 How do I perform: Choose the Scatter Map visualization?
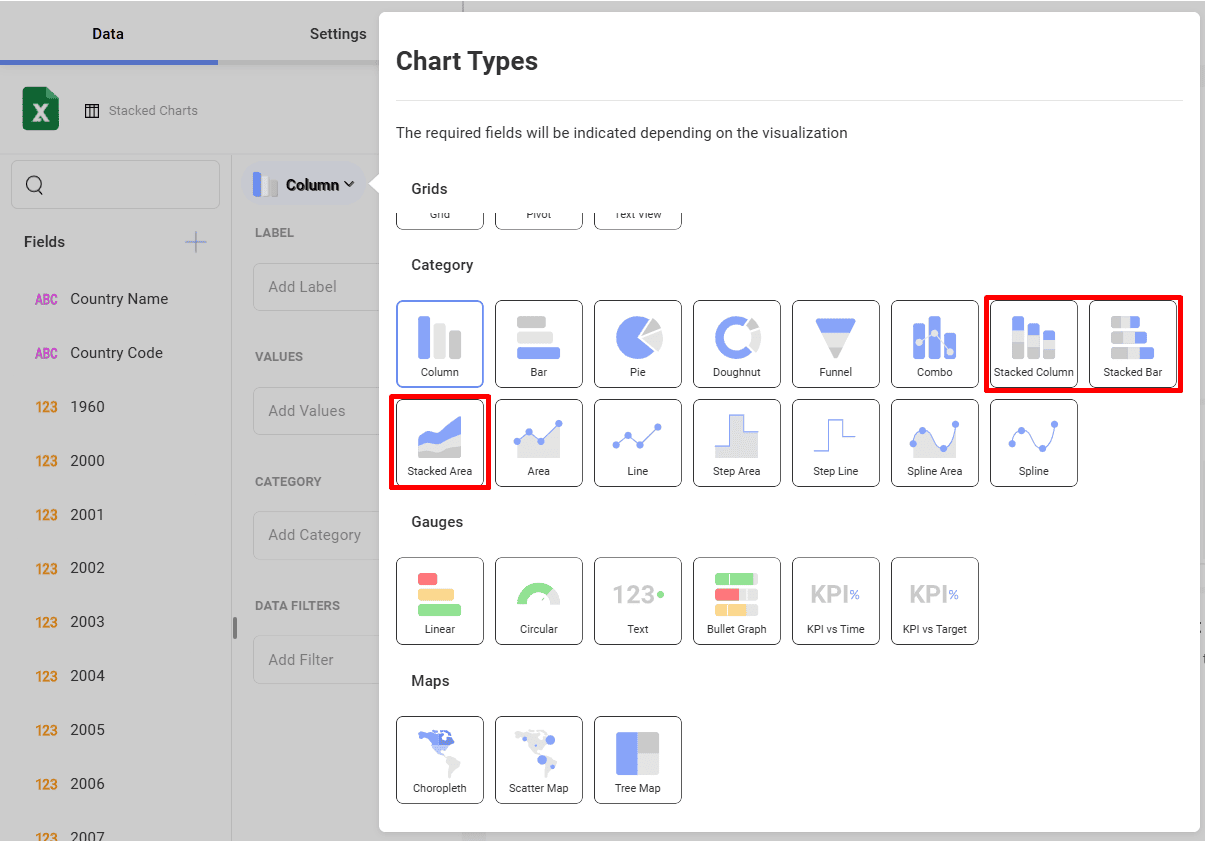539,760
